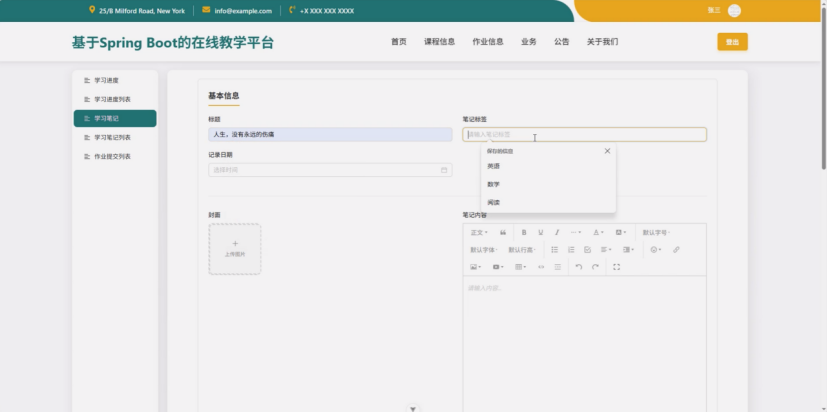This screenshot has height=412, width=827.
Task: Click inside the note content text area
Action: tap(584, 343)
